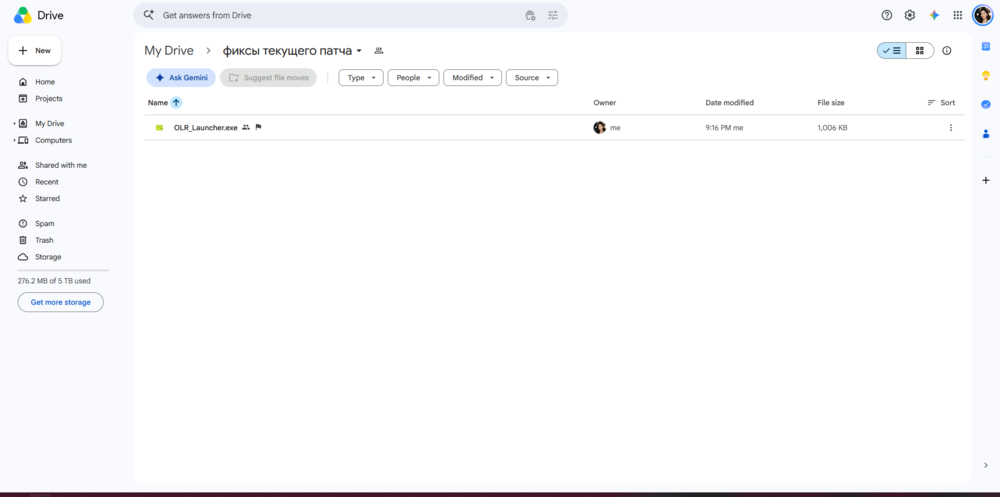This screenshot has height=497, width=1000.
Task: Open Contacts side panel
Action: [985, 133]
